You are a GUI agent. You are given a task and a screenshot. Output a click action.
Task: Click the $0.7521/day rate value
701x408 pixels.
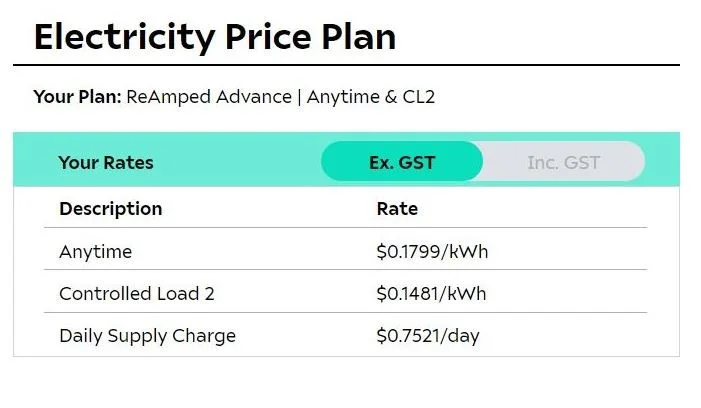[428, 335]
